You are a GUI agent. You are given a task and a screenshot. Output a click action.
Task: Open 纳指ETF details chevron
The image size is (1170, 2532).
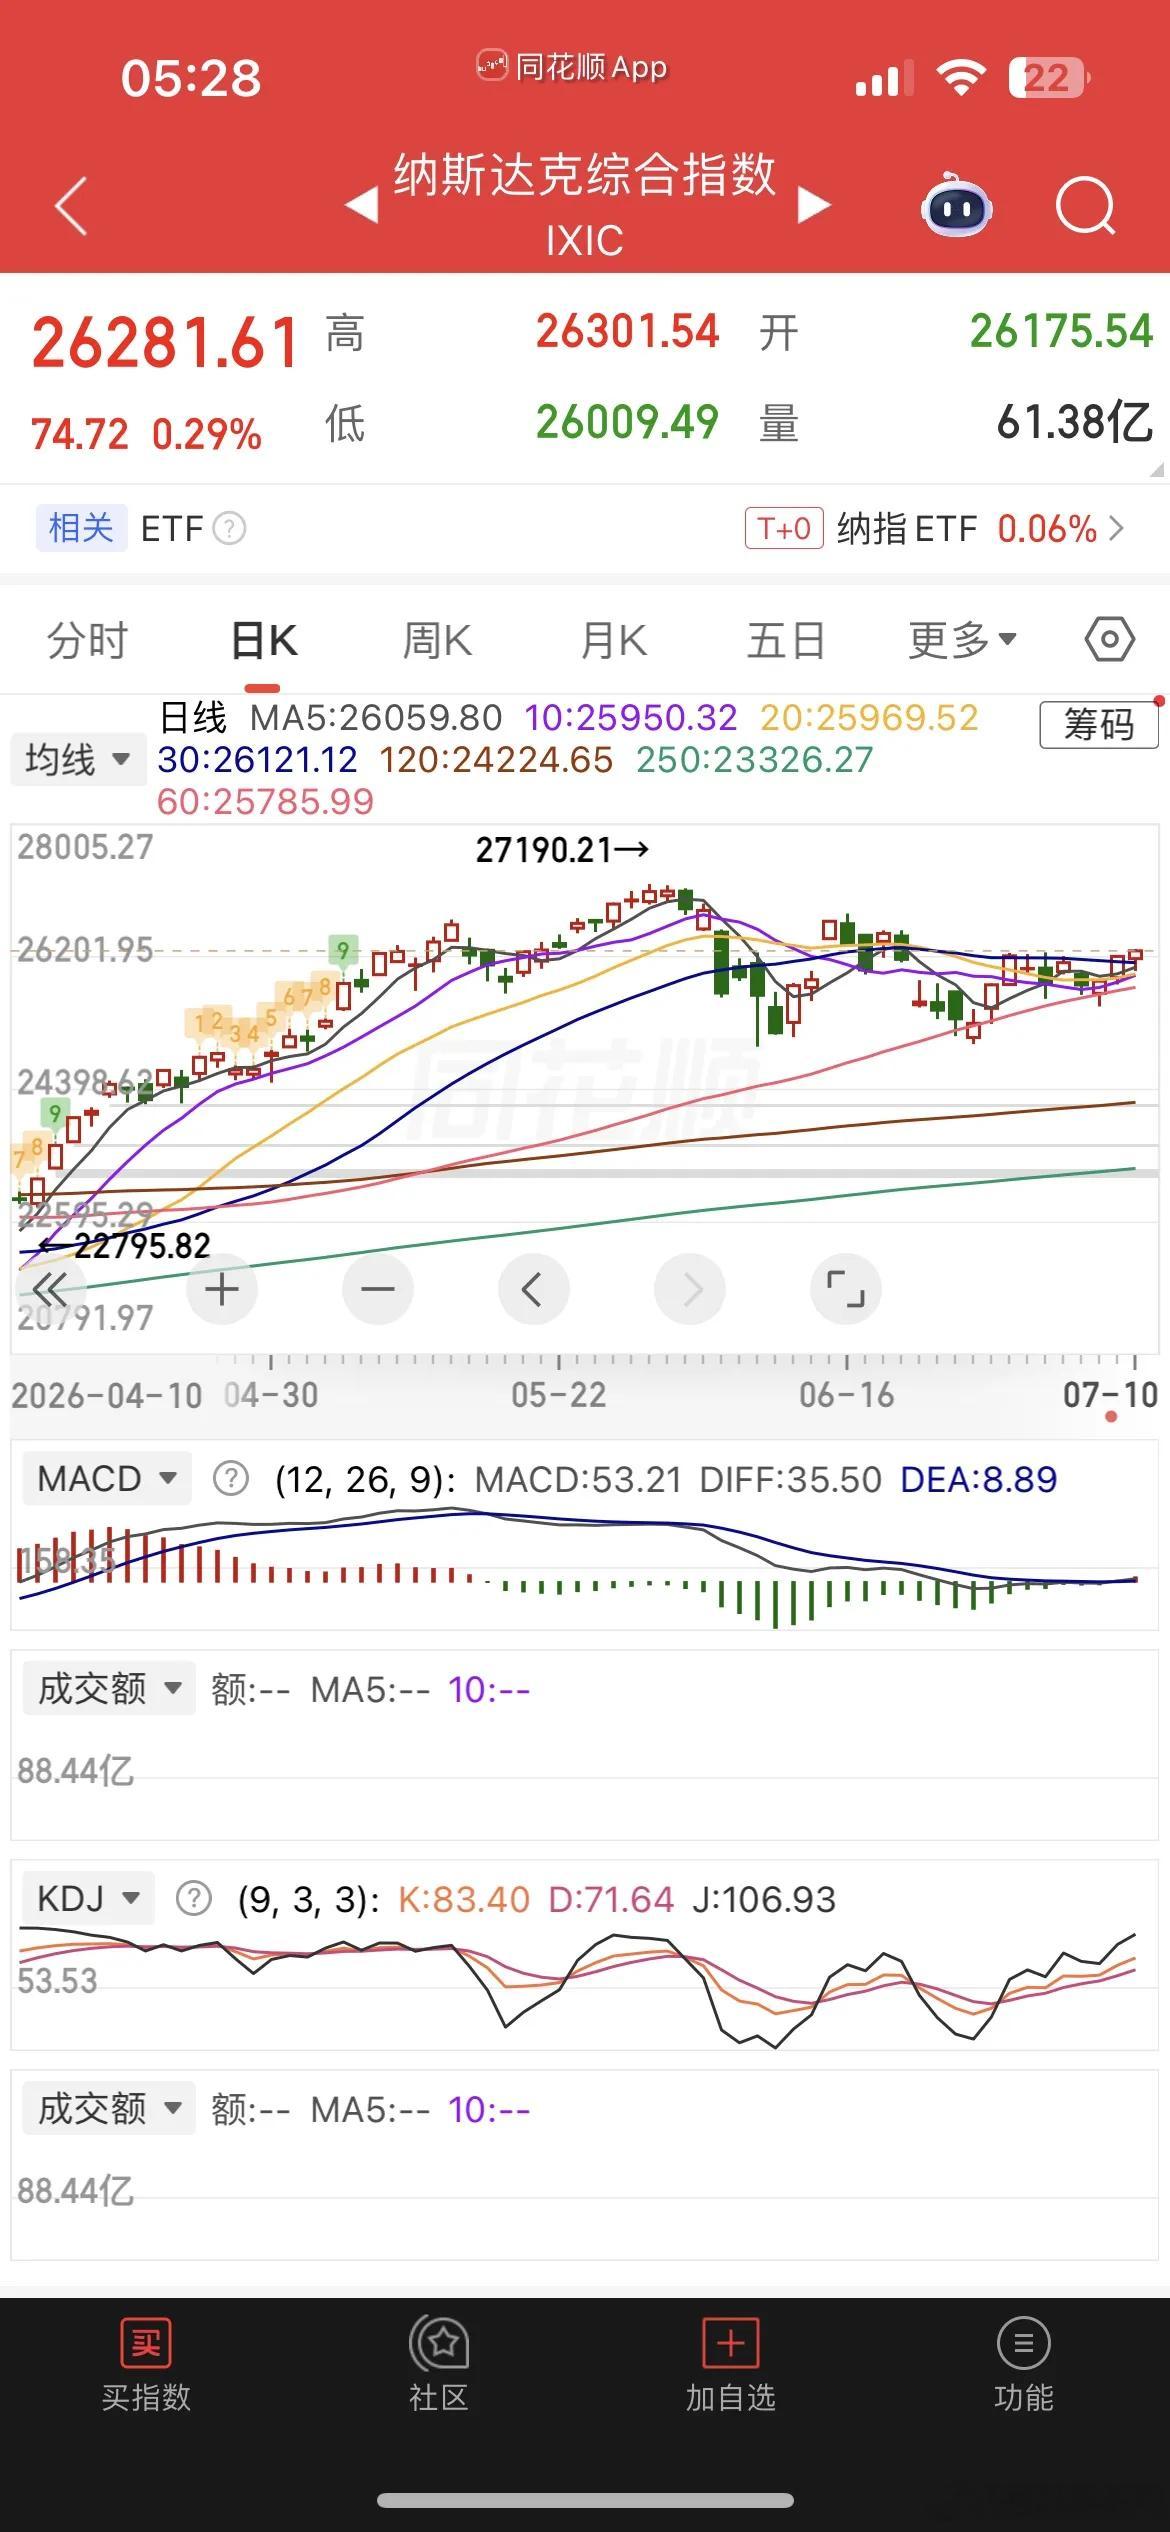(1117, 528)
